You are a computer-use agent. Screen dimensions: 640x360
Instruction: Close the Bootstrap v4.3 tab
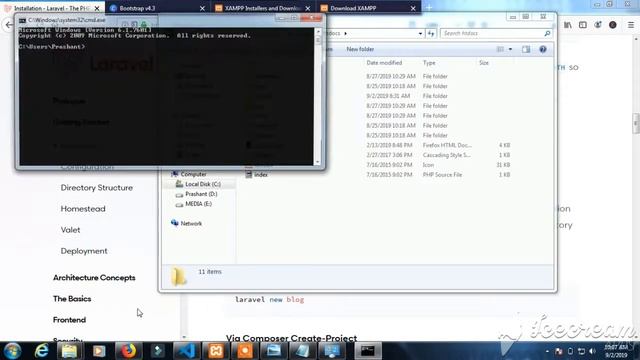pyautogui.click(x=202, y=8)
